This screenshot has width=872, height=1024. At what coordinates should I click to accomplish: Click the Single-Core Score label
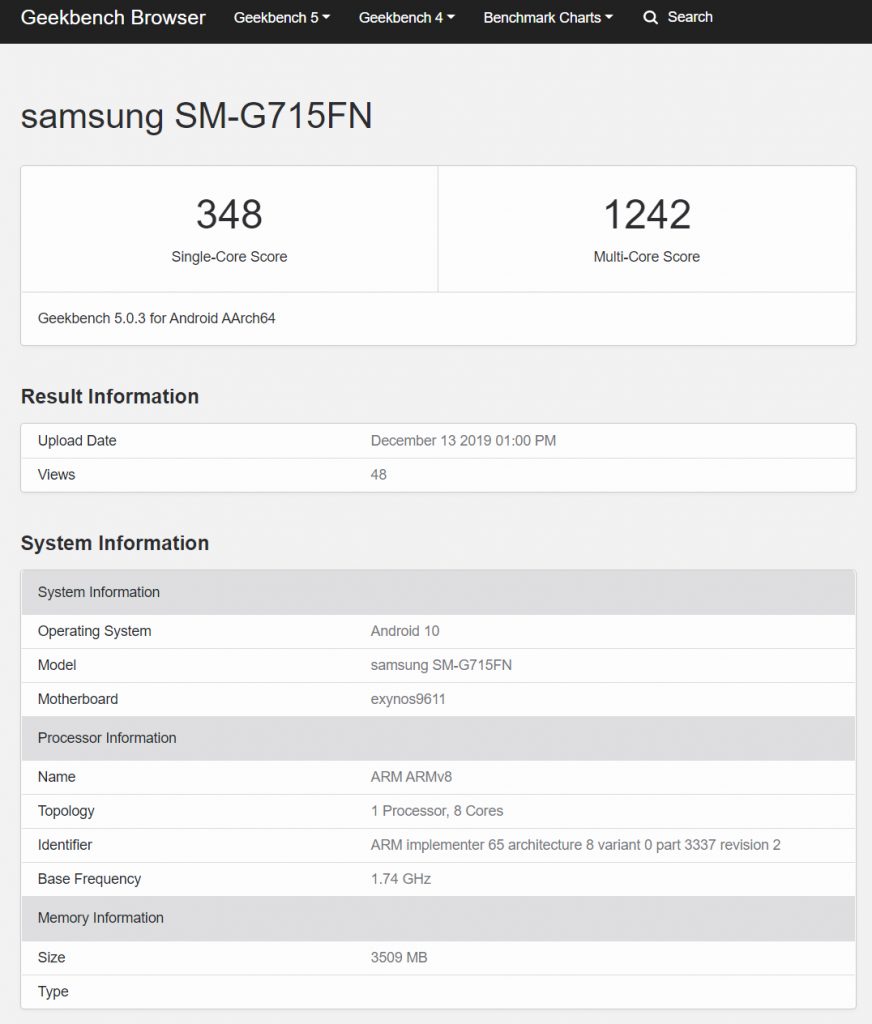pos(229,257)
